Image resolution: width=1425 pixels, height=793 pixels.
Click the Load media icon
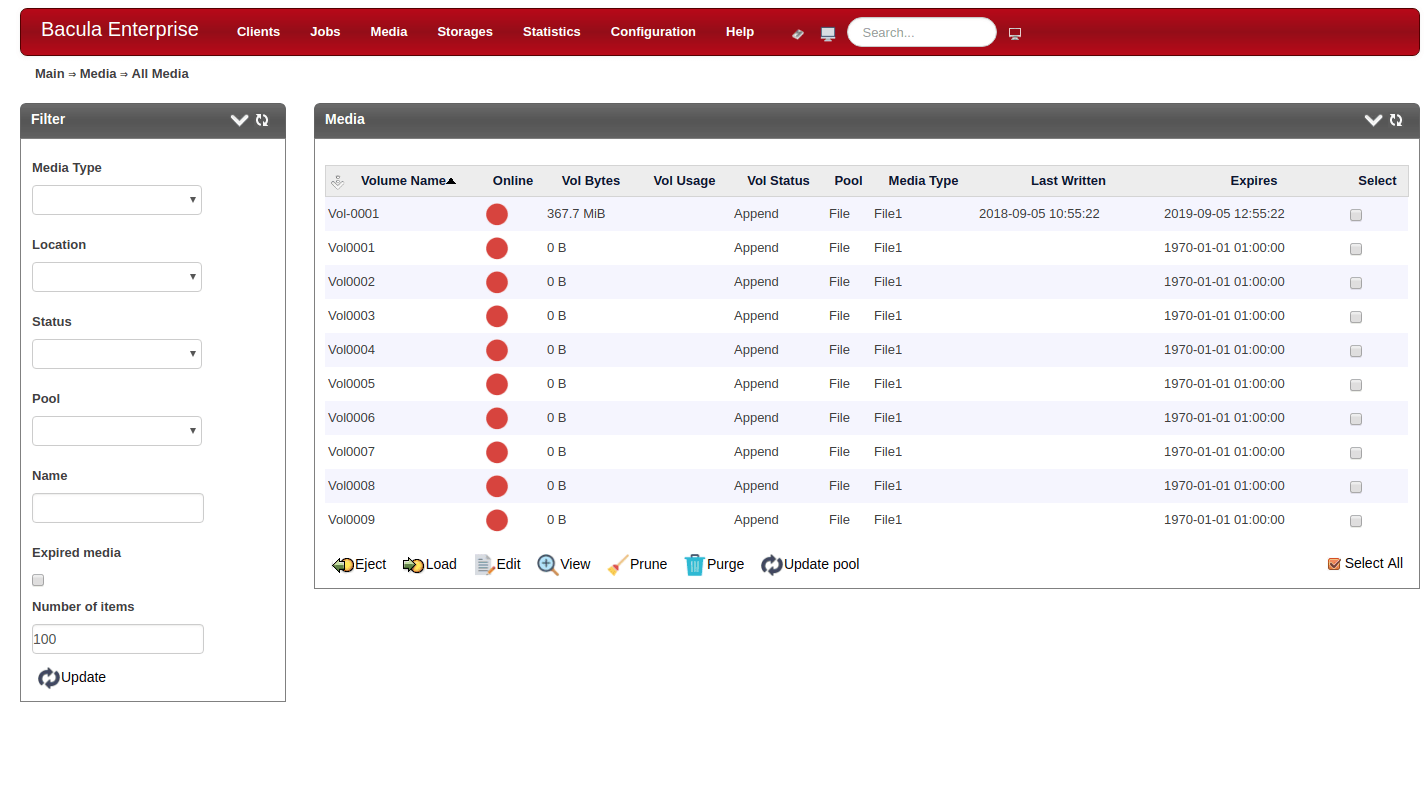[413, 565]
